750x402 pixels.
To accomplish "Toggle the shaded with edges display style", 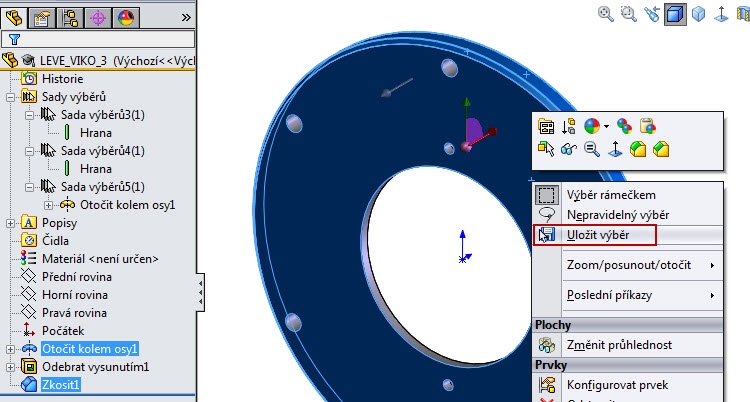I will click(x=676, y=14).
